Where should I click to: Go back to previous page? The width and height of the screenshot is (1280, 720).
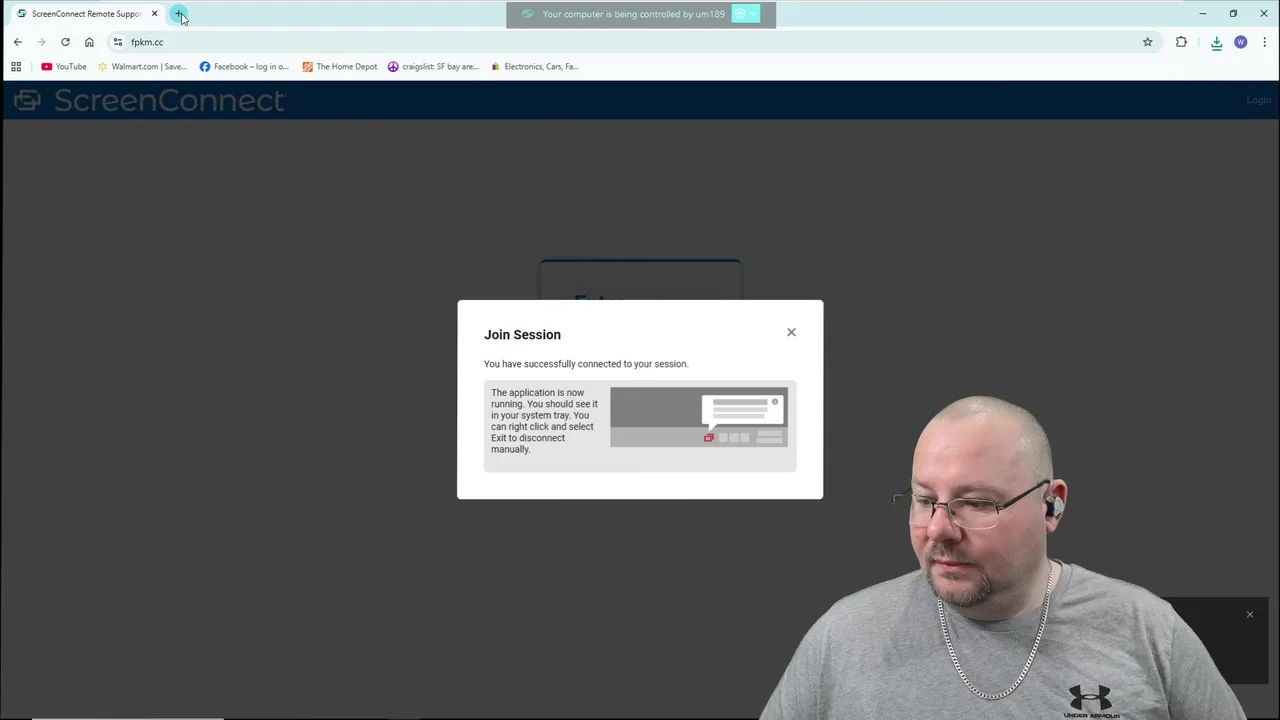(17, 42)
